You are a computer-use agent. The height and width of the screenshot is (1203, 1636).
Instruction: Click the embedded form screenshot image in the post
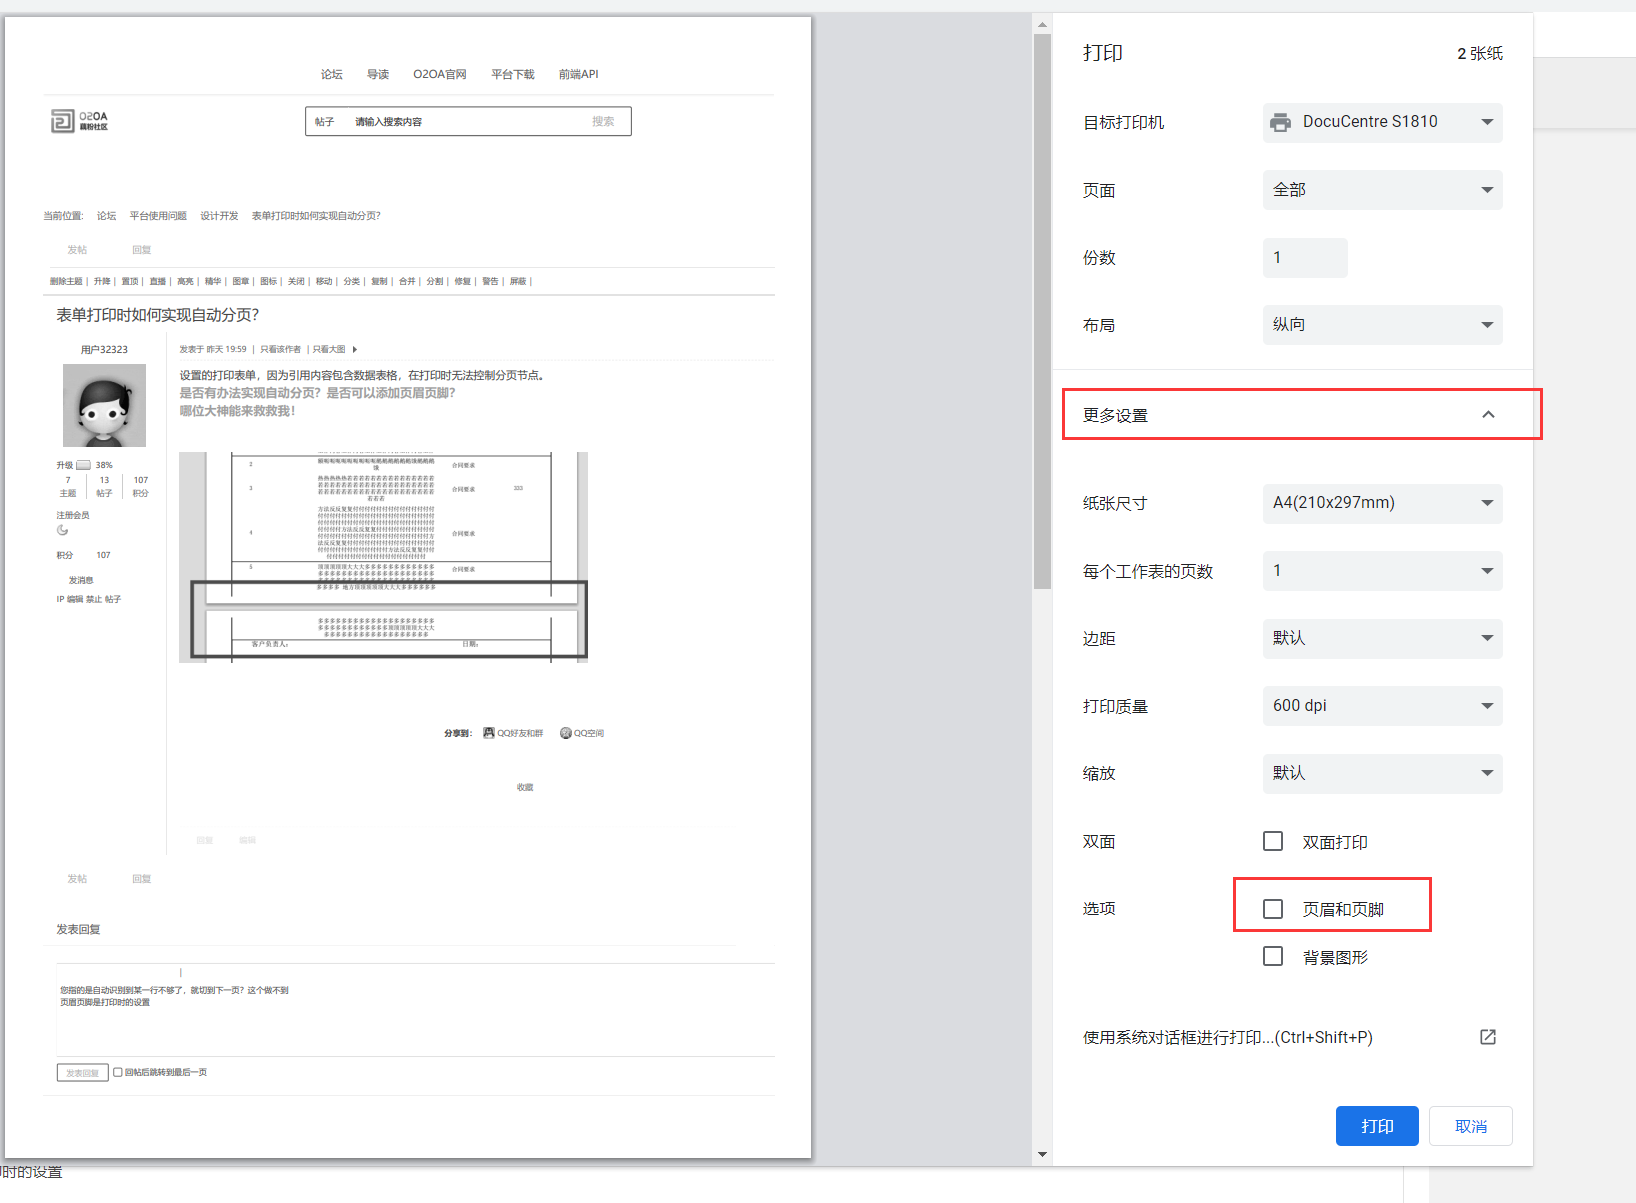point(383,557)
